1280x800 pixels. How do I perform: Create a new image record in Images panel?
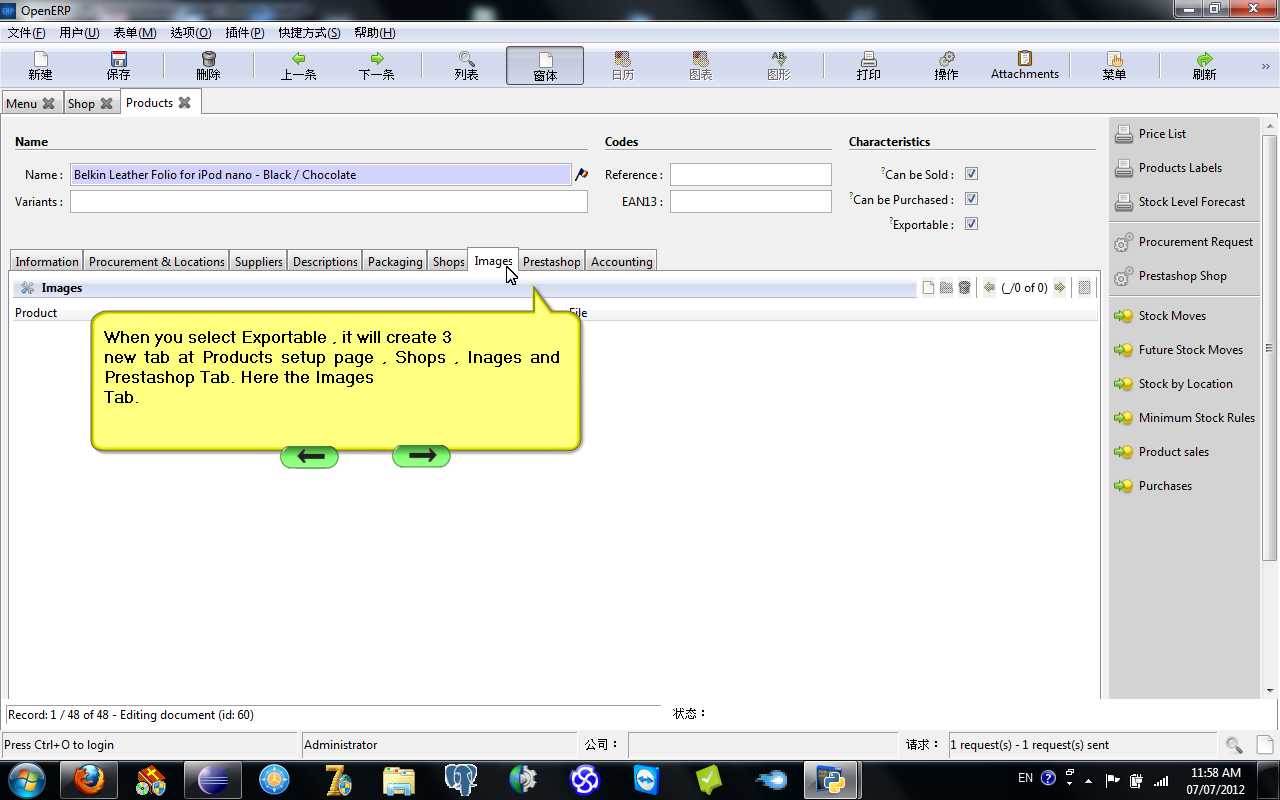[x=928, y=288]
